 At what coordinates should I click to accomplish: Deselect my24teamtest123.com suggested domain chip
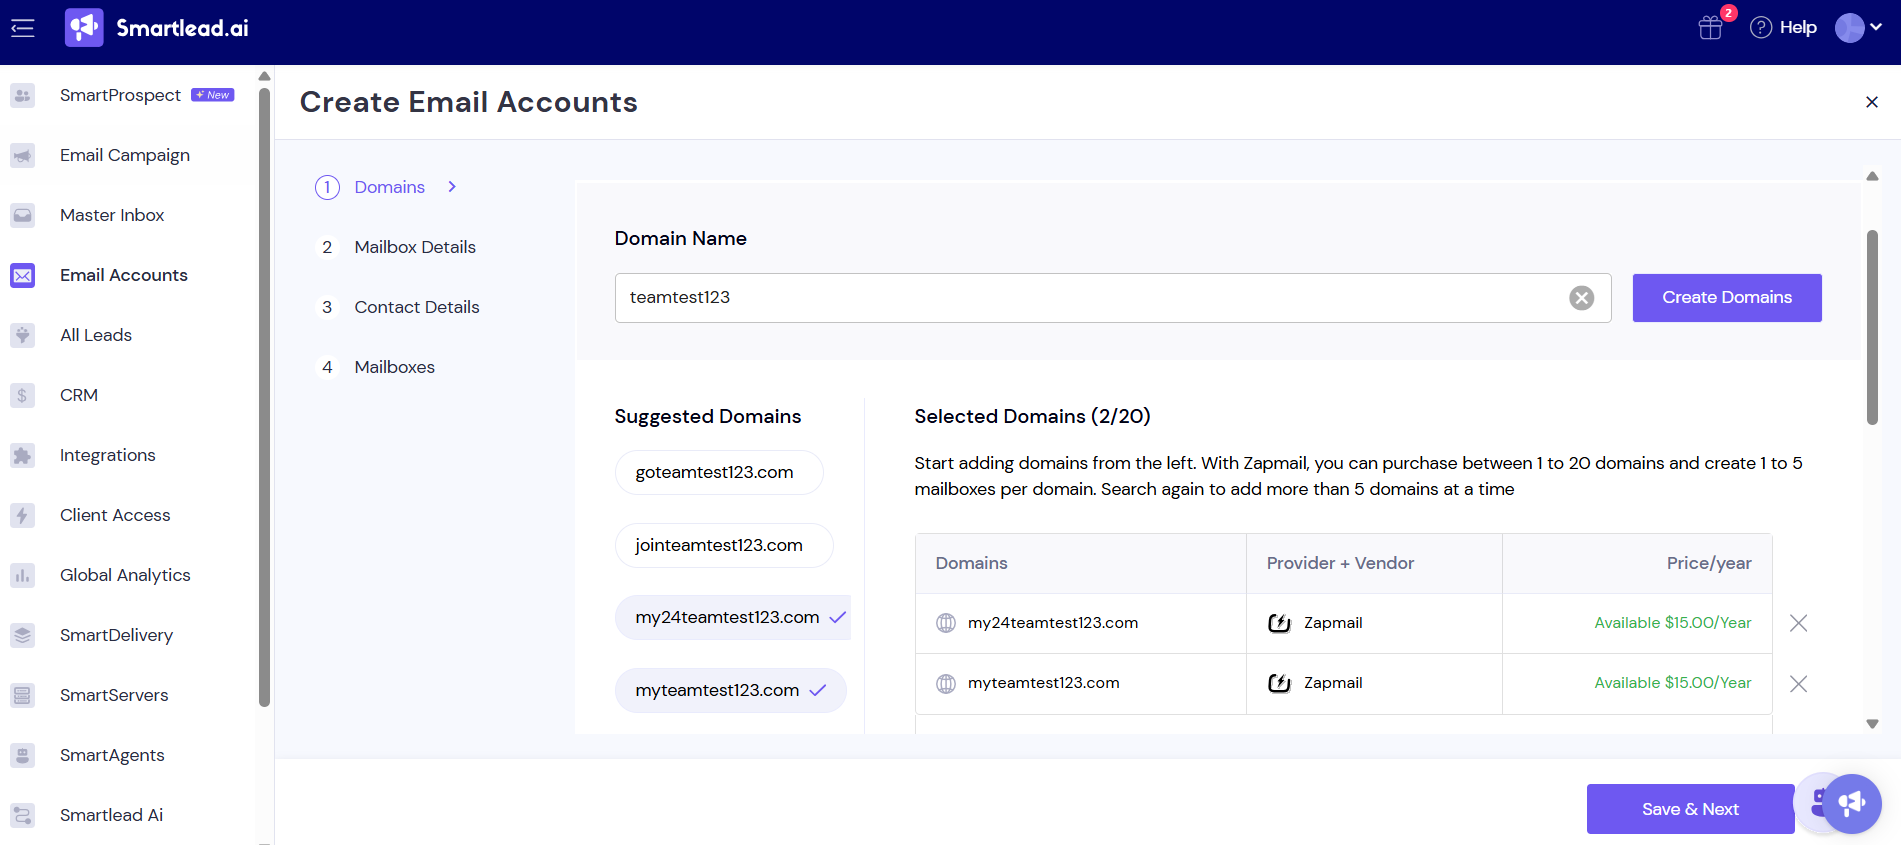point(732,617)
